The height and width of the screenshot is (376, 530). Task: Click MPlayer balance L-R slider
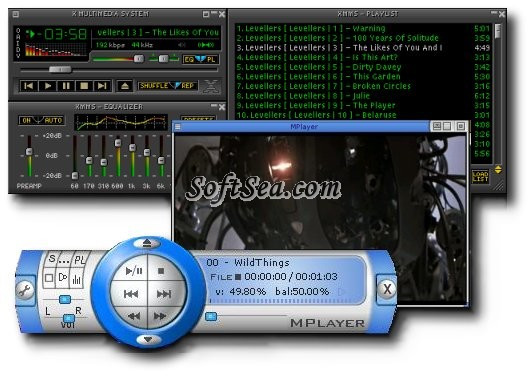(65, 299)
